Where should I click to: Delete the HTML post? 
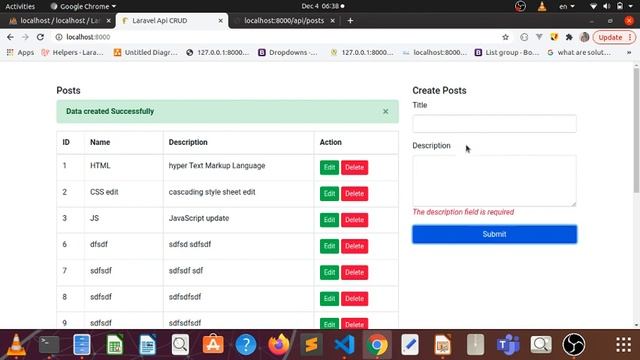tap(354, 167)
